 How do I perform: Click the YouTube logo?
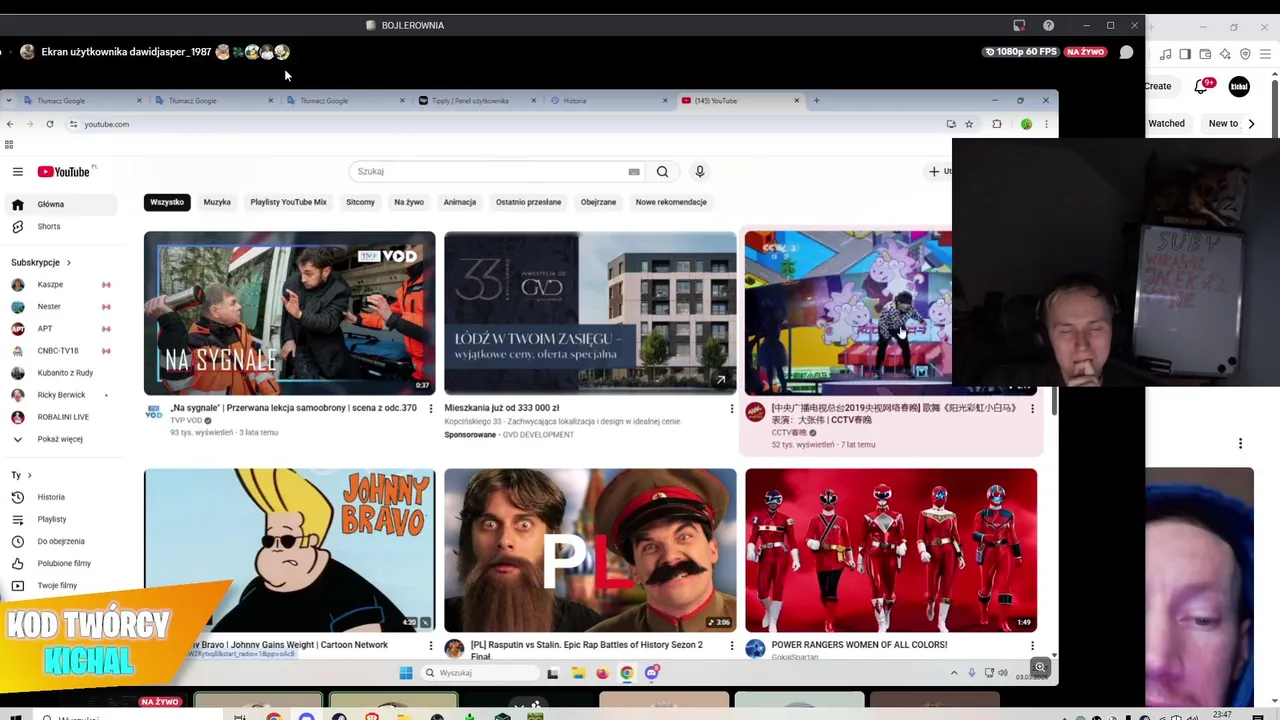[64, 172]
